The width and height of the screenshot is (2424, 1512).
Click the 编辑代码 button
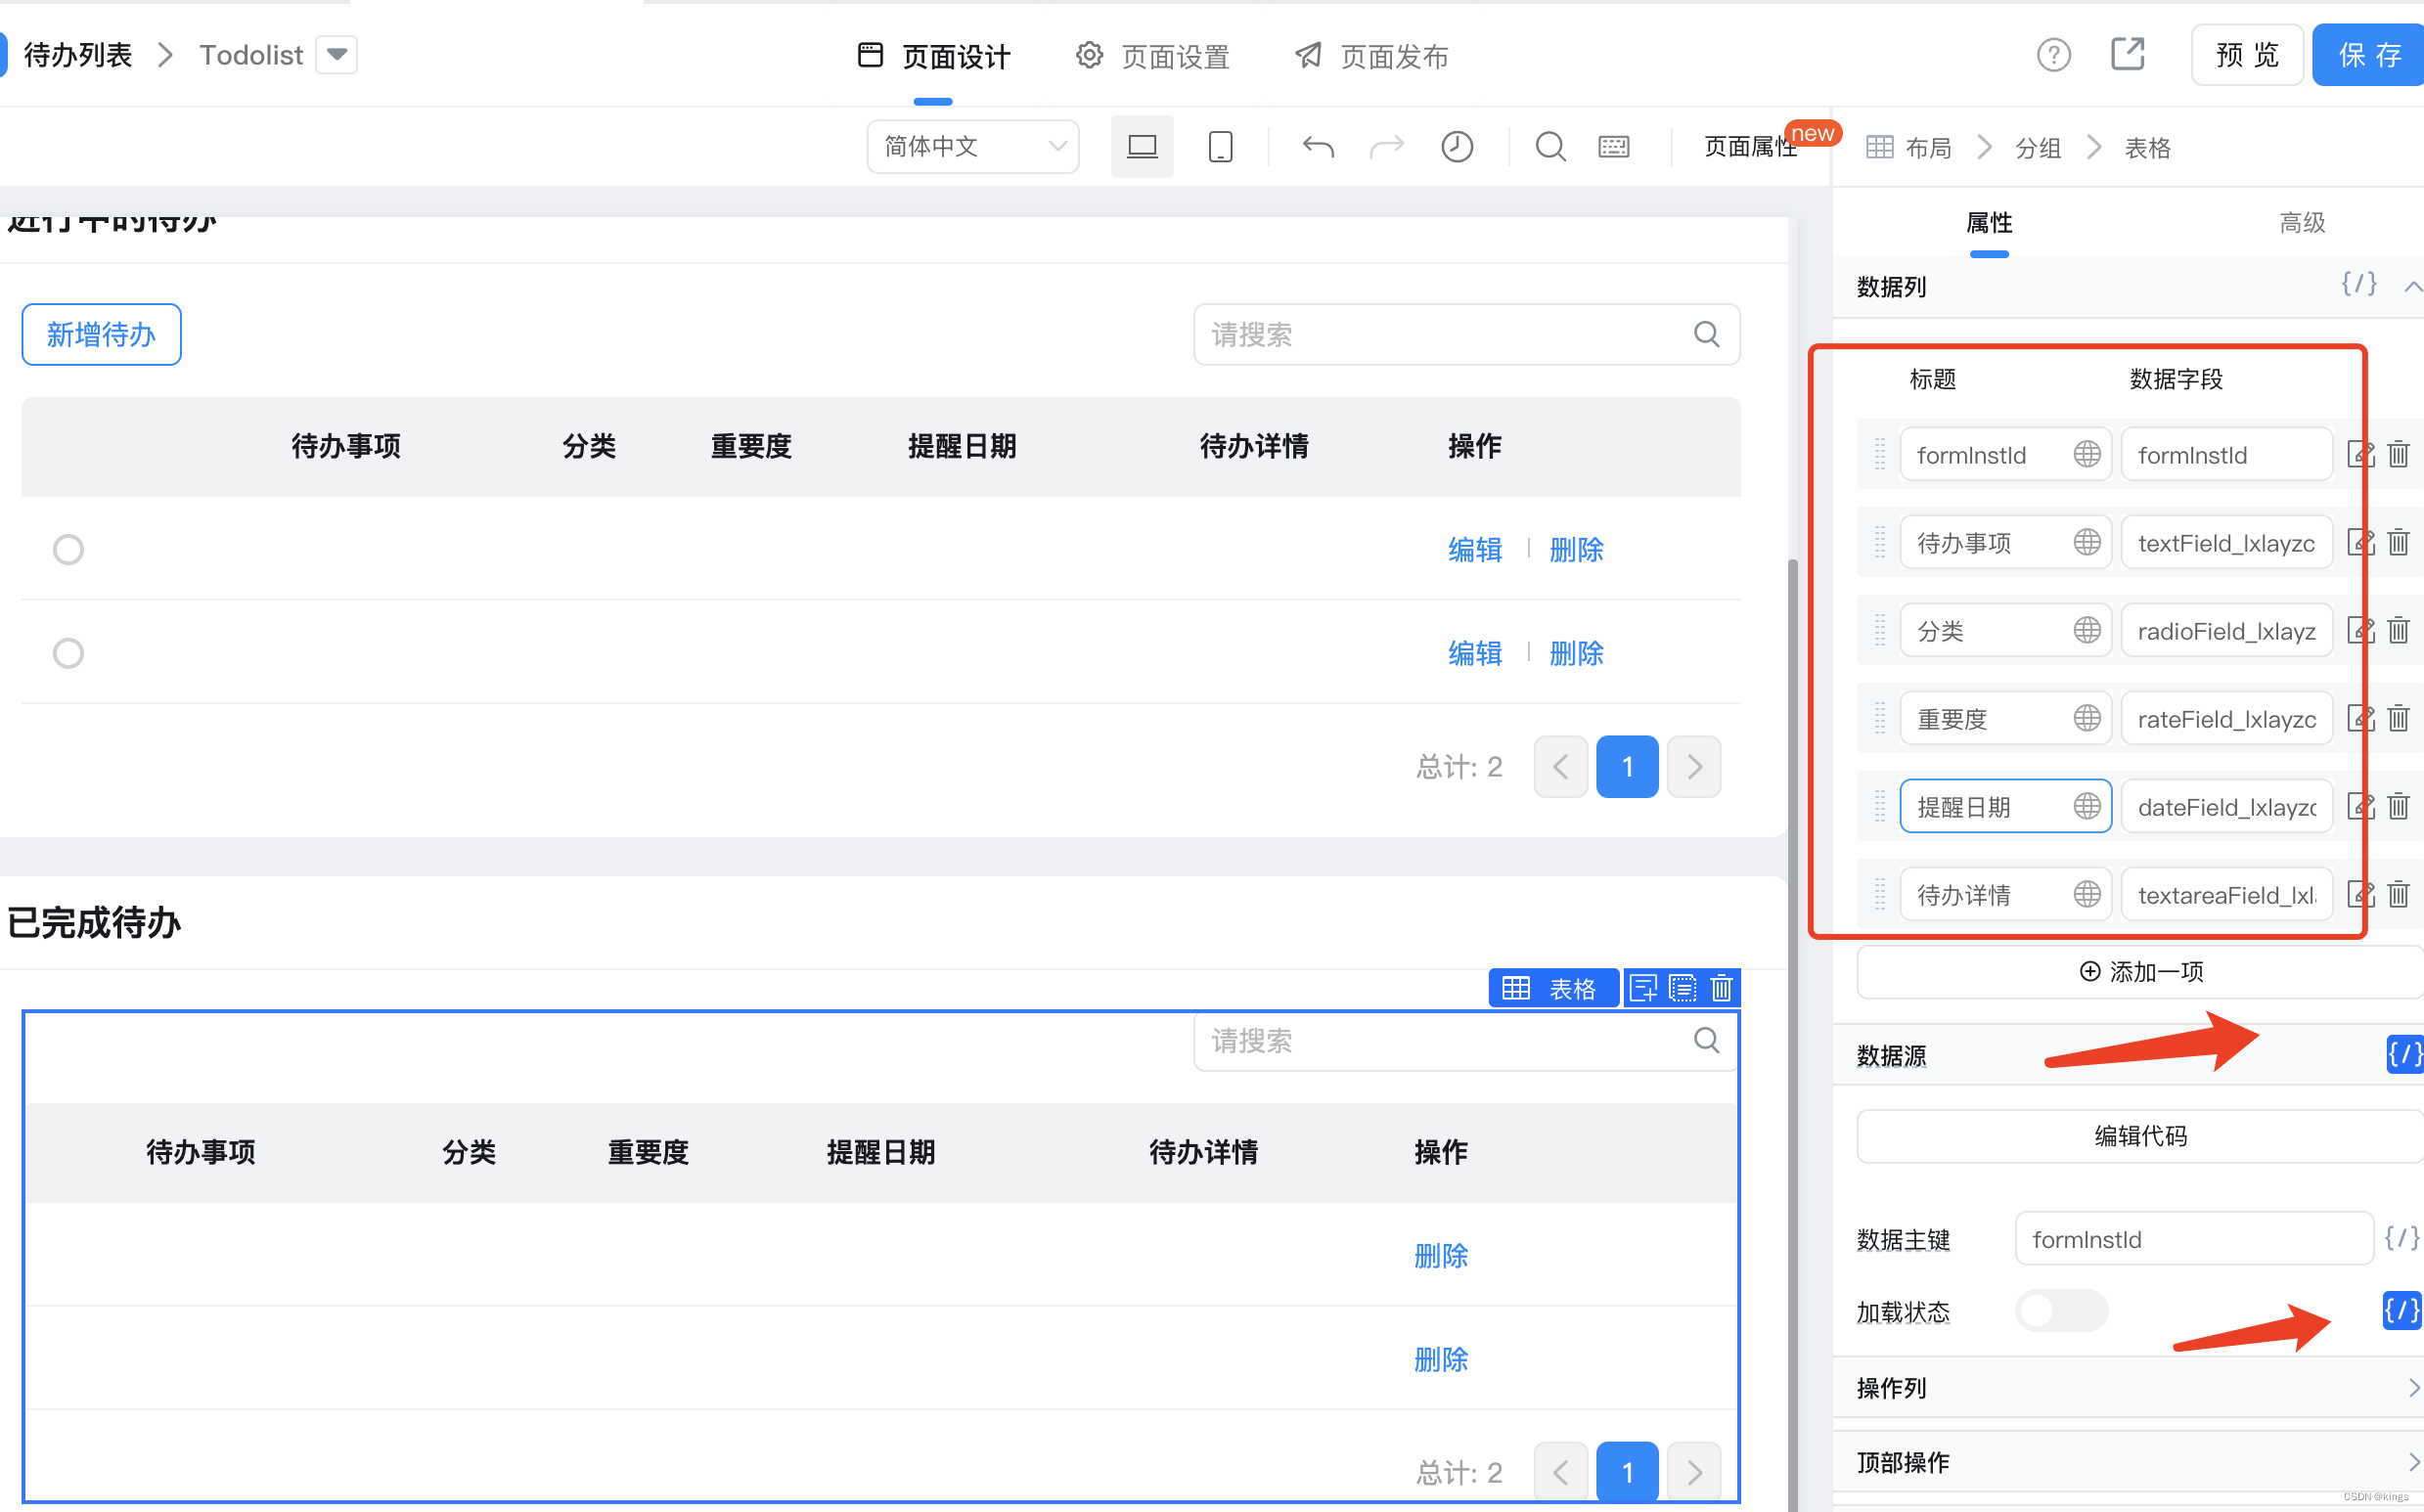2140,1136
